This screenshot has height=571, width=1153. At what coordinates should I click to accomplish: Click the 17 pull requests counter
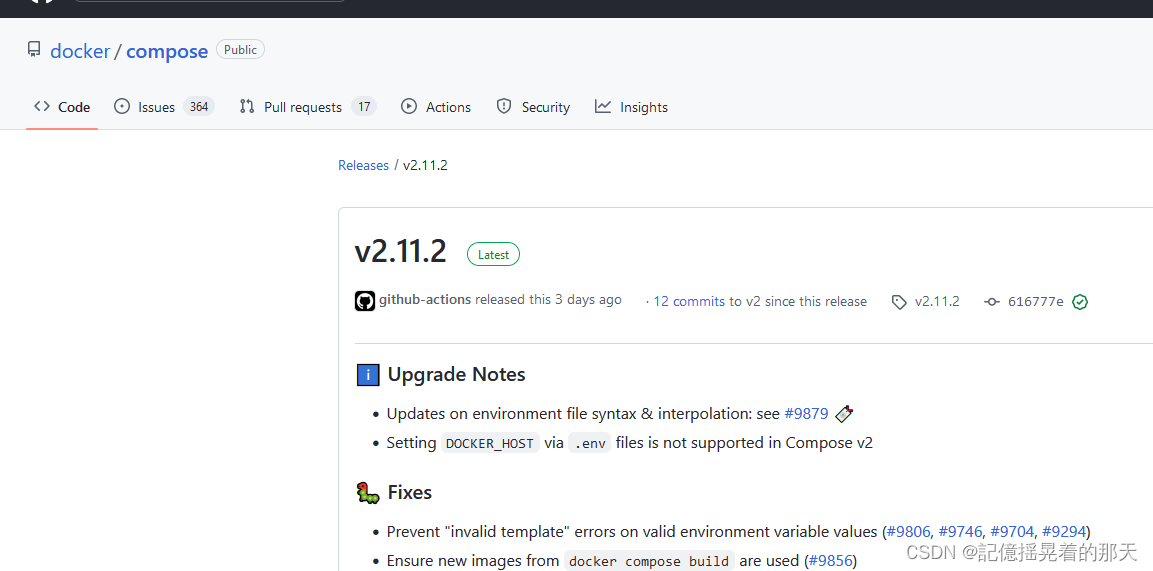[364, 107]
